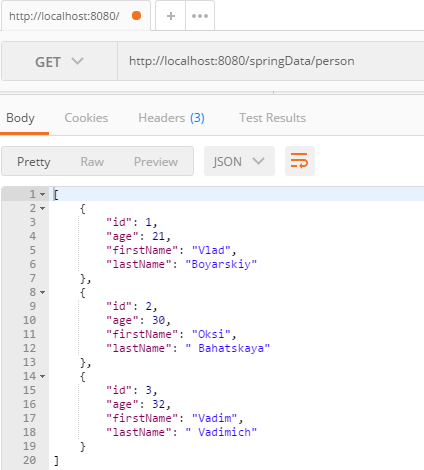Collapse the first person object at line 2
Image resolution: width=424 pixels, height=470 pixels.
(42, 208)
